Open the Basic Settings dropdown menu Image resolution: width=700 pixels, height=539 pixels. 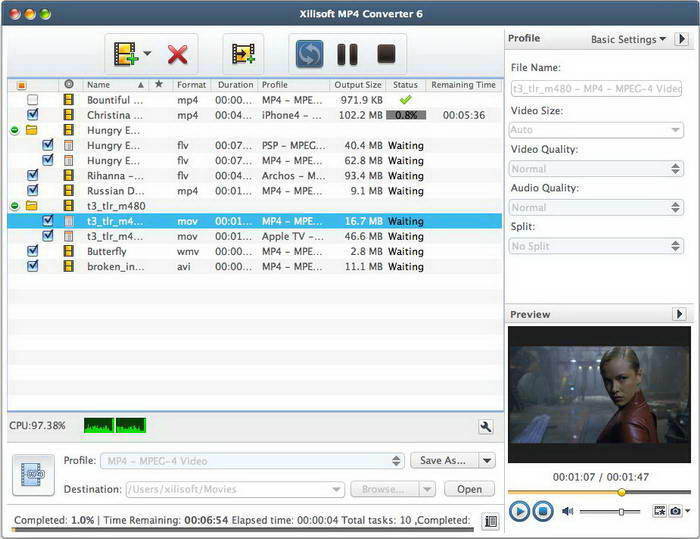(x=629, y=40)
